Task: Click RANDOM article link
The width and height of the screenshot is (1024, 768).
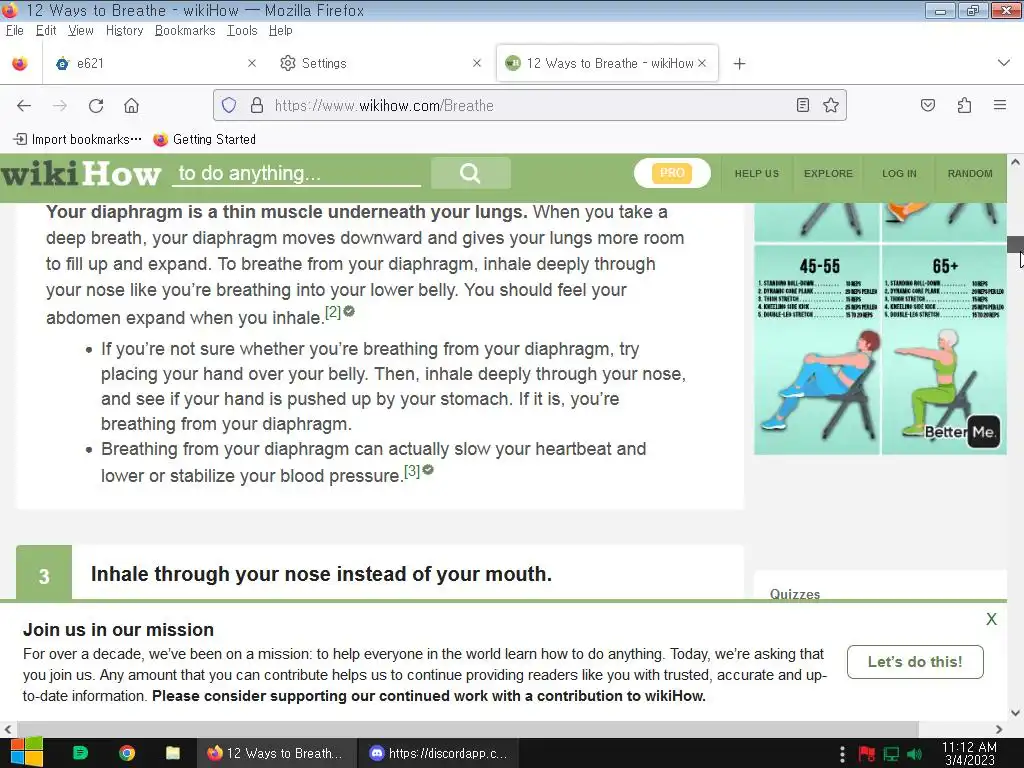Action: coord(970,174)
